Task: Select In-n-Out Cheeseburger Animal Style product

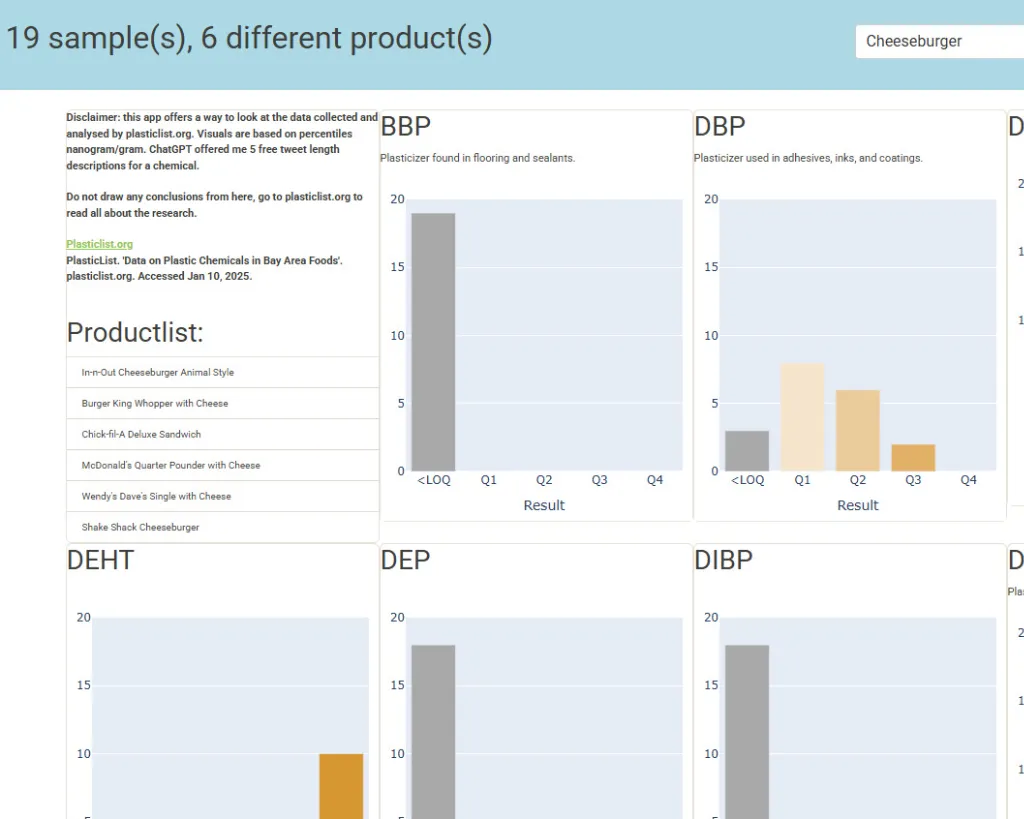Action: (x=157, y=372)
